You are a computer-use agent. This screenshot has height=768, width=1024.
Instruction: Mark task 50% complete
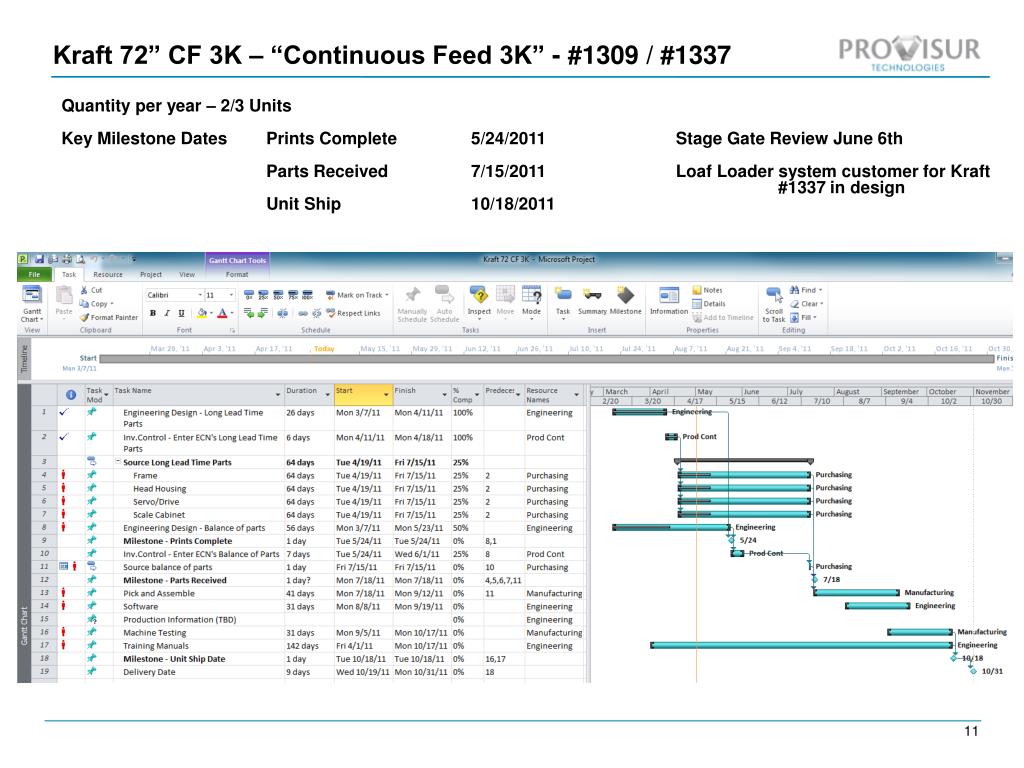[278, 295]
